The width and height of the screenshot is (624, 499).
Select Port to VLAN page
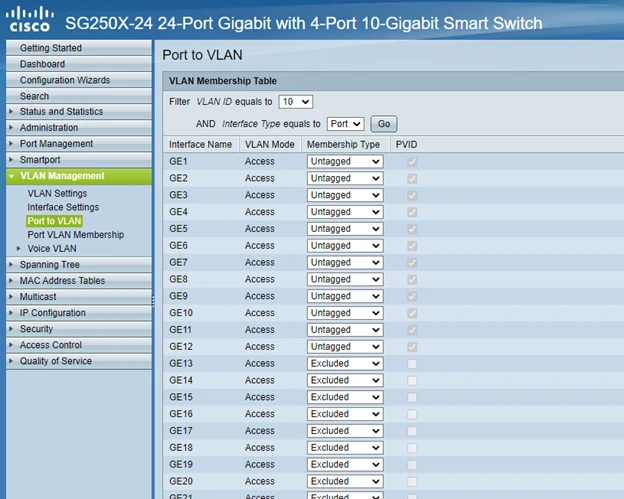tap(55, 221)
